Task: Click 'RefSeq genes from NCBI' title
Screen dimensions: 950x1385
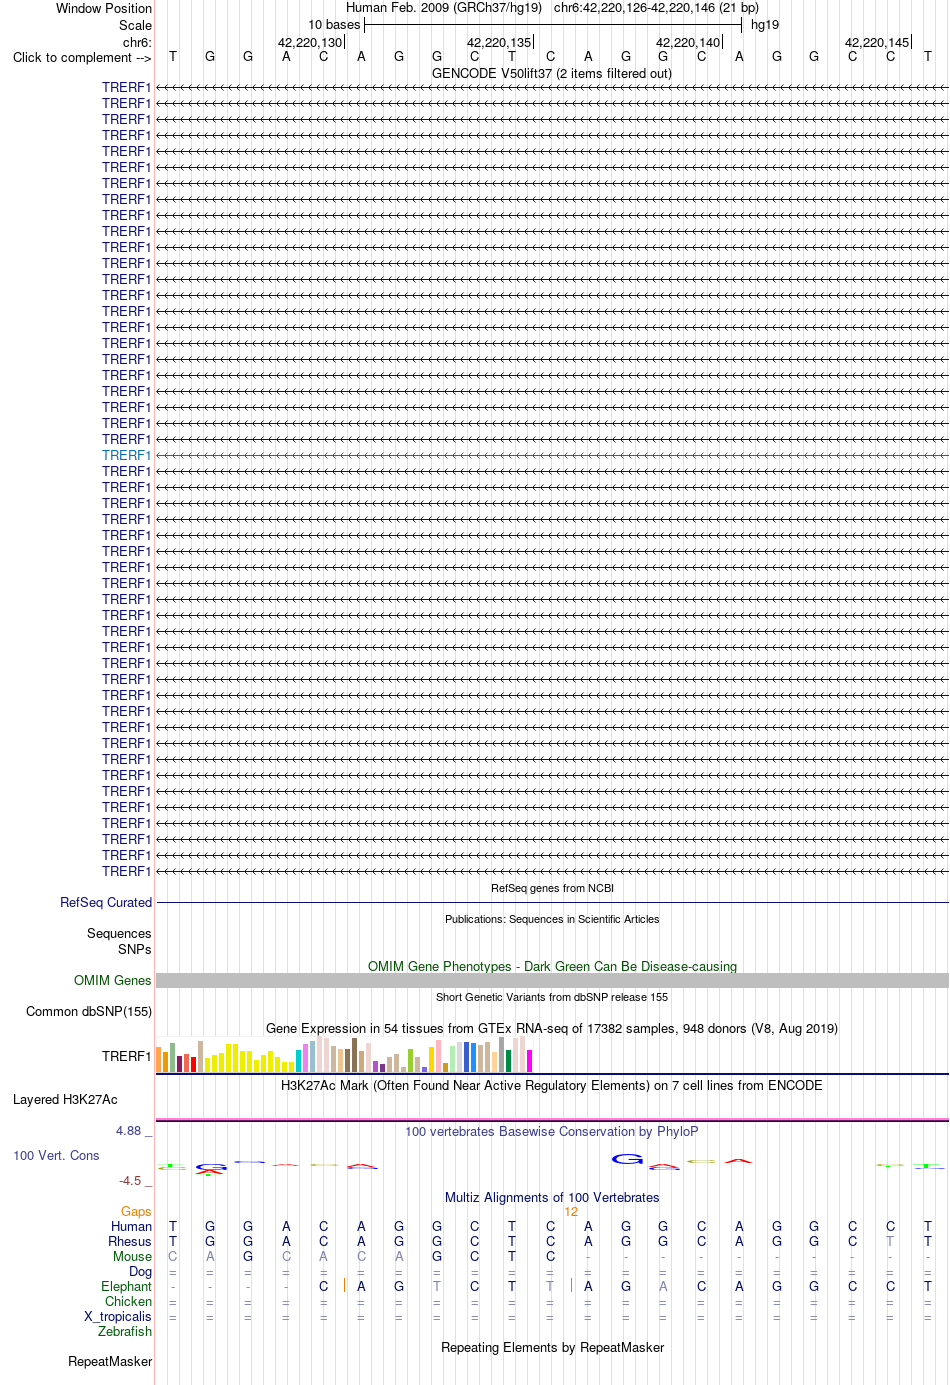Action: [x=552, y=888]
